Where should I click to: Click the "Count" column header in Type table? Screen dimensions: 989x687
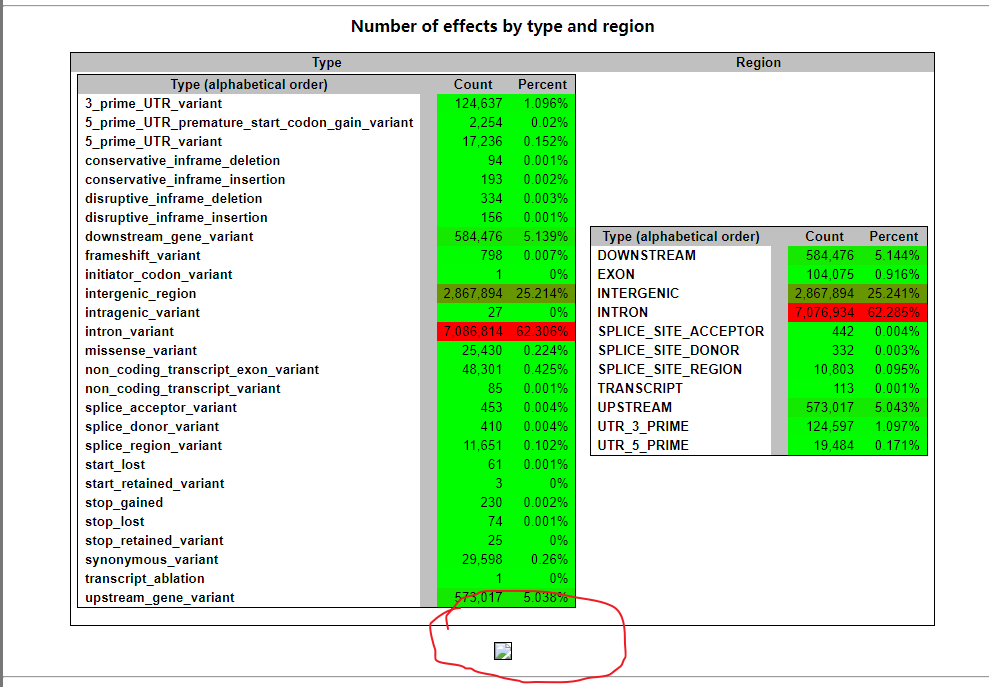tap(473, 84)
